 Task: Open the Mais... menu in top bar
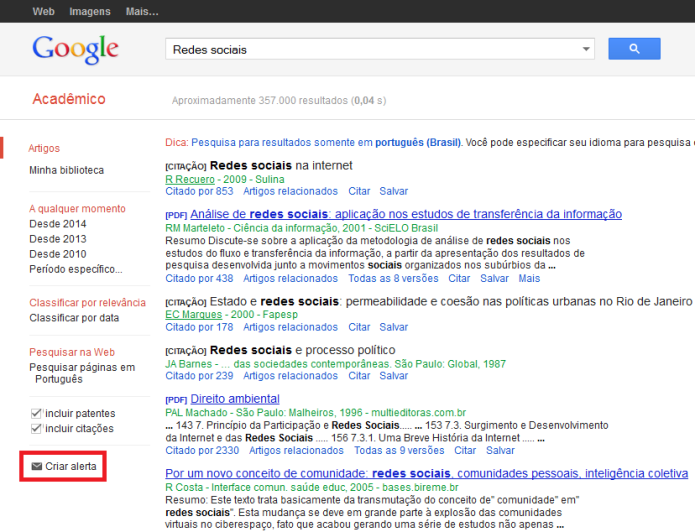tap(142, 12)
